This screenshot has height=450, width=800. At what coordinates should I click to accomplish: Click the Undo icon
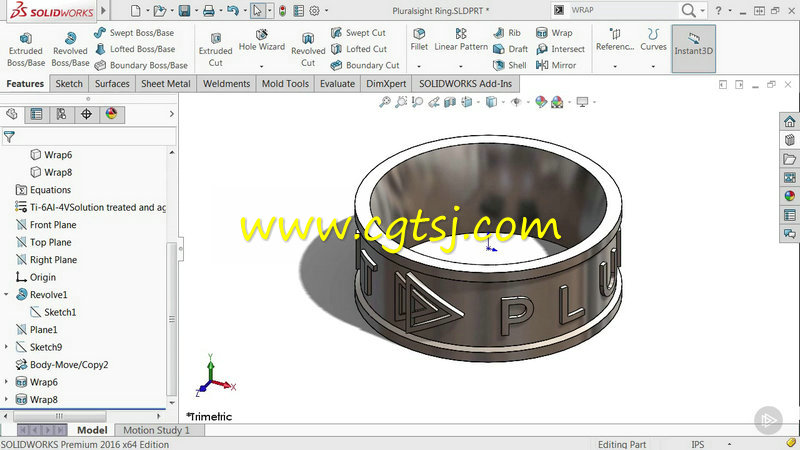click(233, 10)
